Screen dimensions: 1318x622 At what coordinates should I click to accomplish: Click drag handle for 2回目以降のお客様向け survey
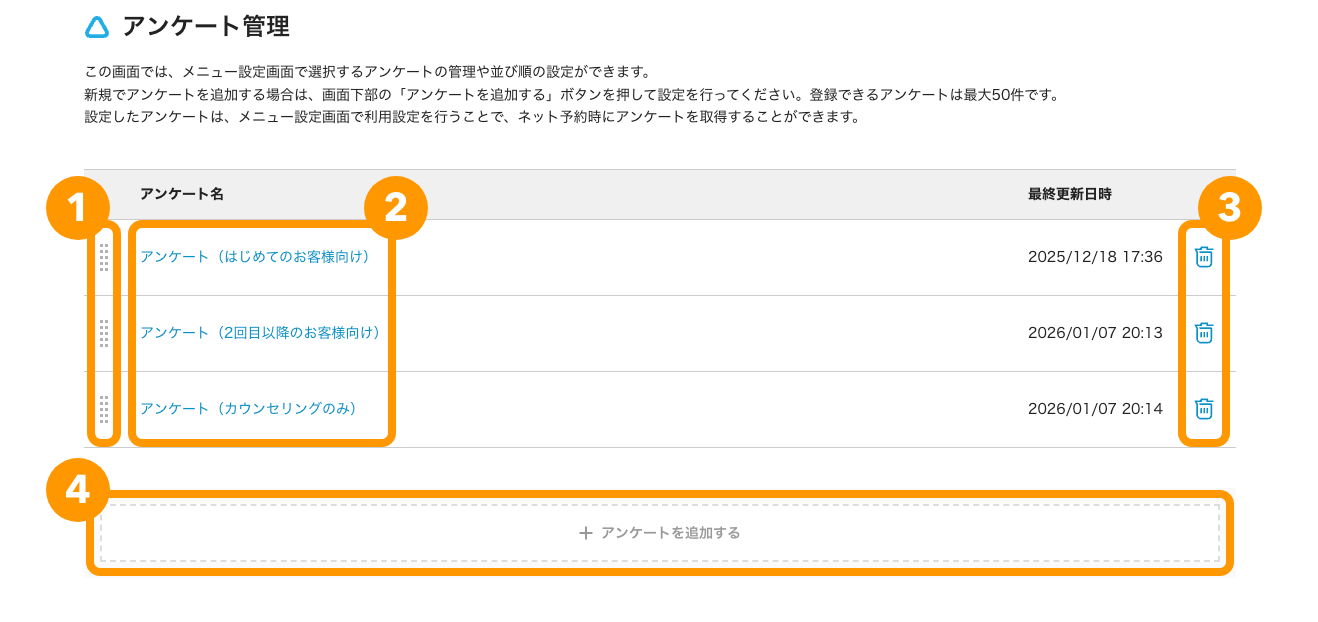[x=104, y=333]
